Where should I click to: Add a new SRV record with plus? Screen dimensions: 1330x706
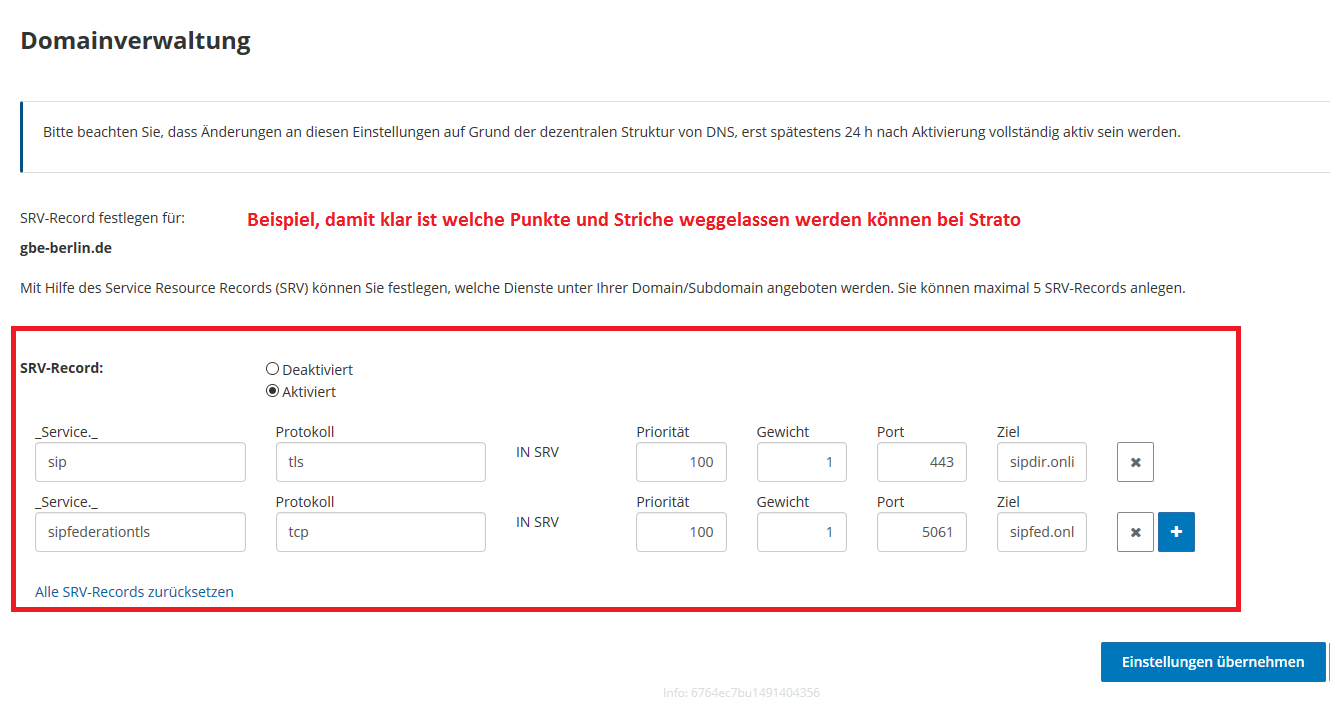[1176, 532]
